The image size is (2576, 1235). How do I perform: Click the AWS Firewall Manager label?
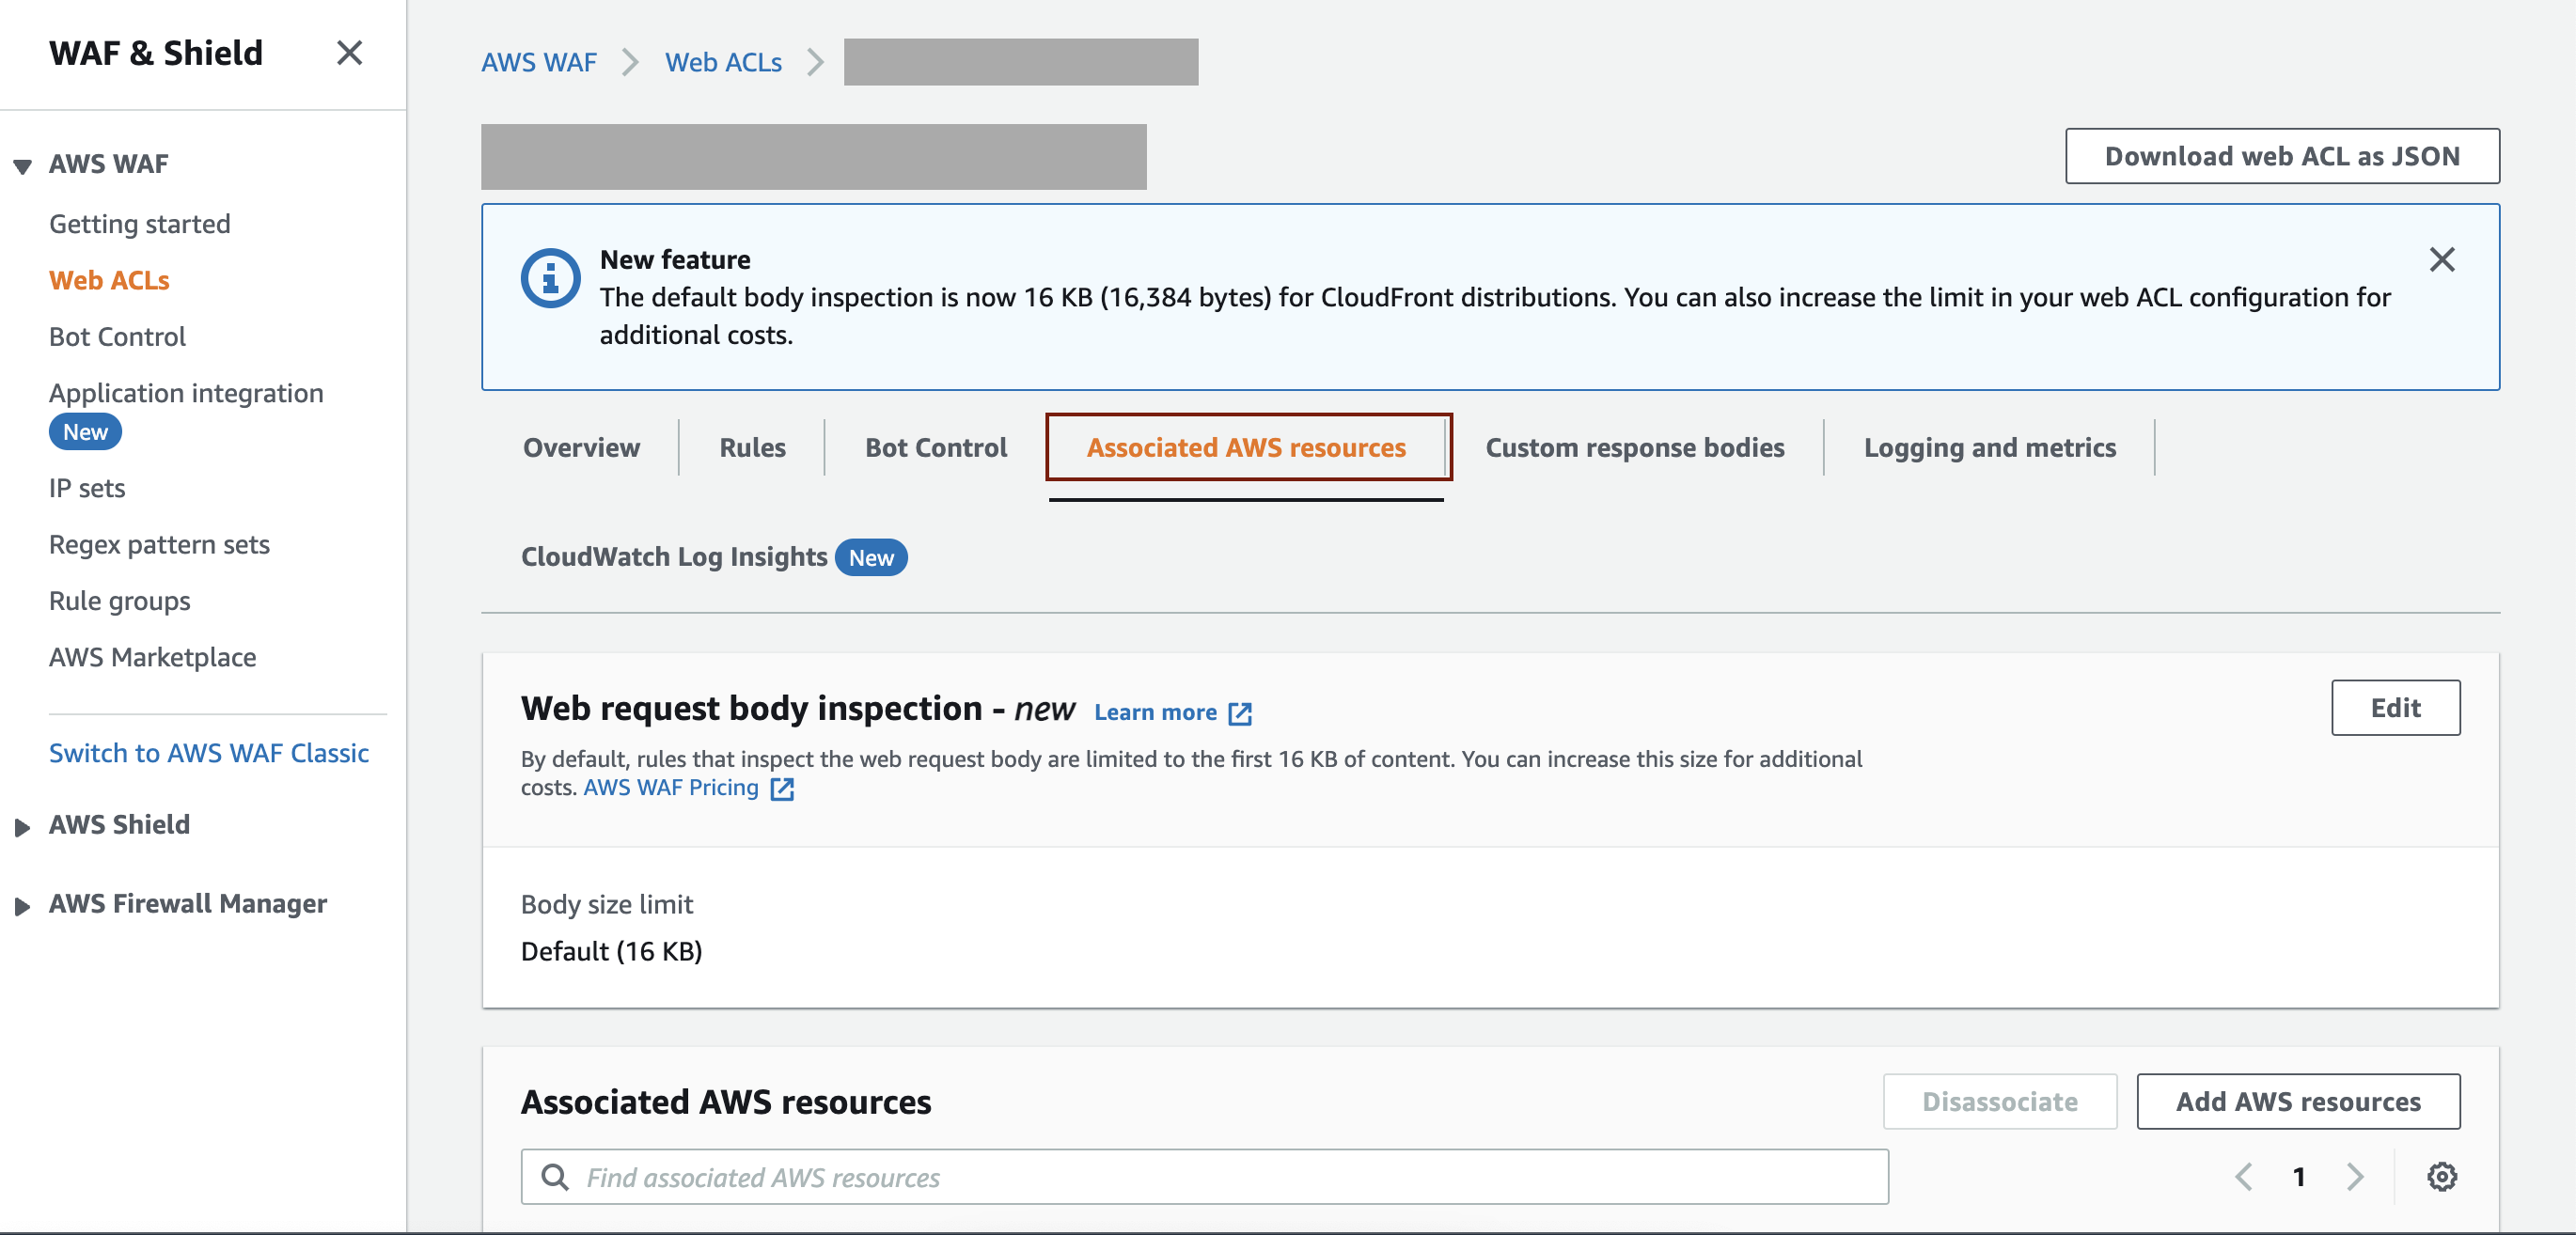pos(188,904)
